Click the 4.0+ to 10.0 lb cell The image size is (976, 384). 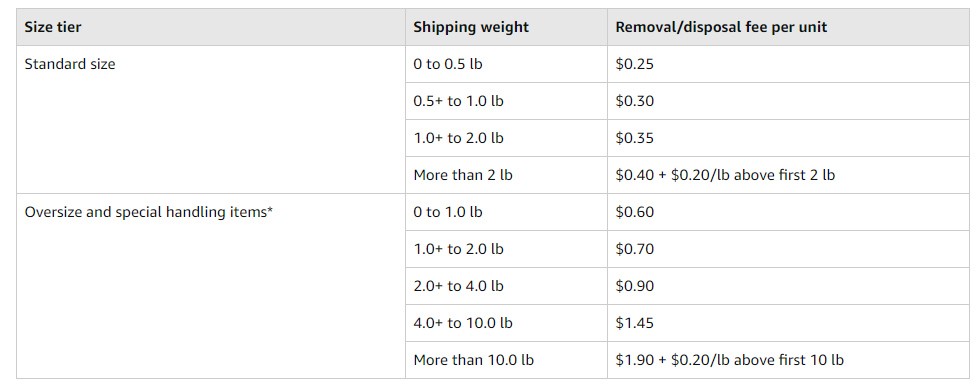(x=506, y=323)
